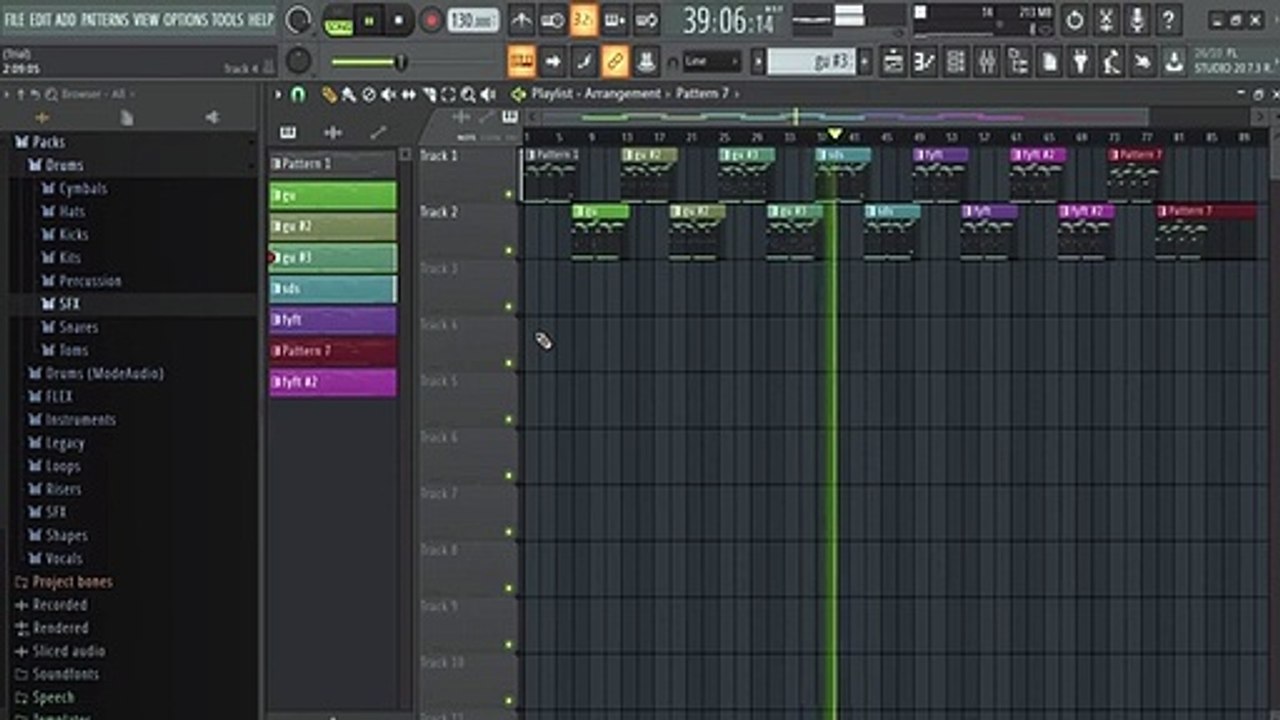Toggle typing keyboard to piano button

pyautogui.click(x=521, y=62)
